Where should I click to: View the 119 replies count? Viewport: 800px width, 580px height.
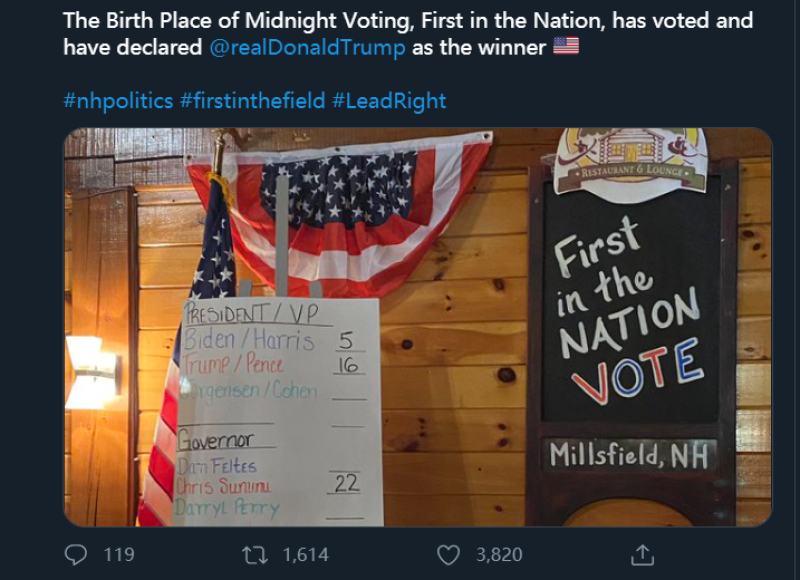pyautogui.click(x=119, y=555)
